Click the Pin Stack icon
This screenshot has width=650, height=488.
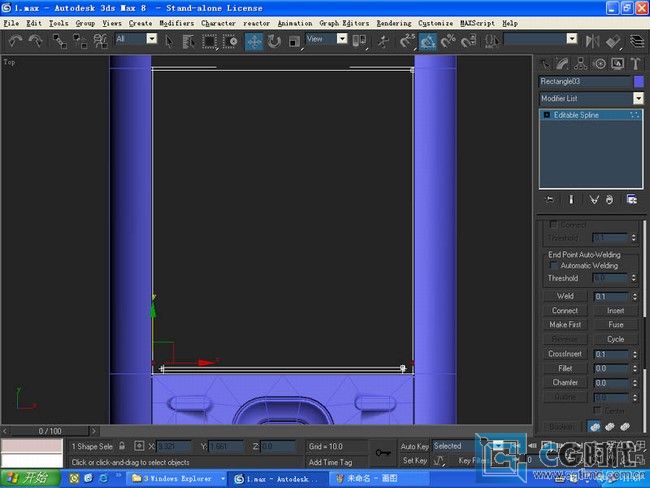click(550, 199)
